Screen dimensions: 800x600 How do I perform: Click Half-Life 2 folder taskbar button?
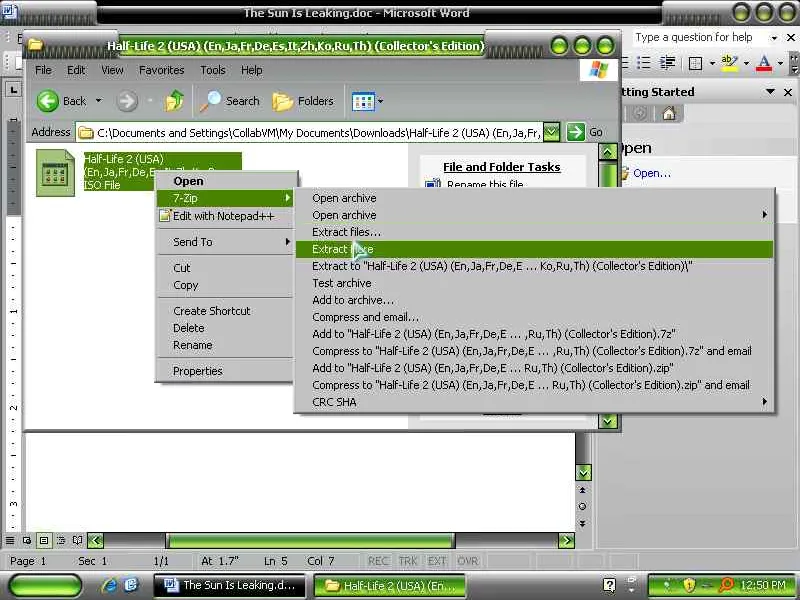pos(390,585)
